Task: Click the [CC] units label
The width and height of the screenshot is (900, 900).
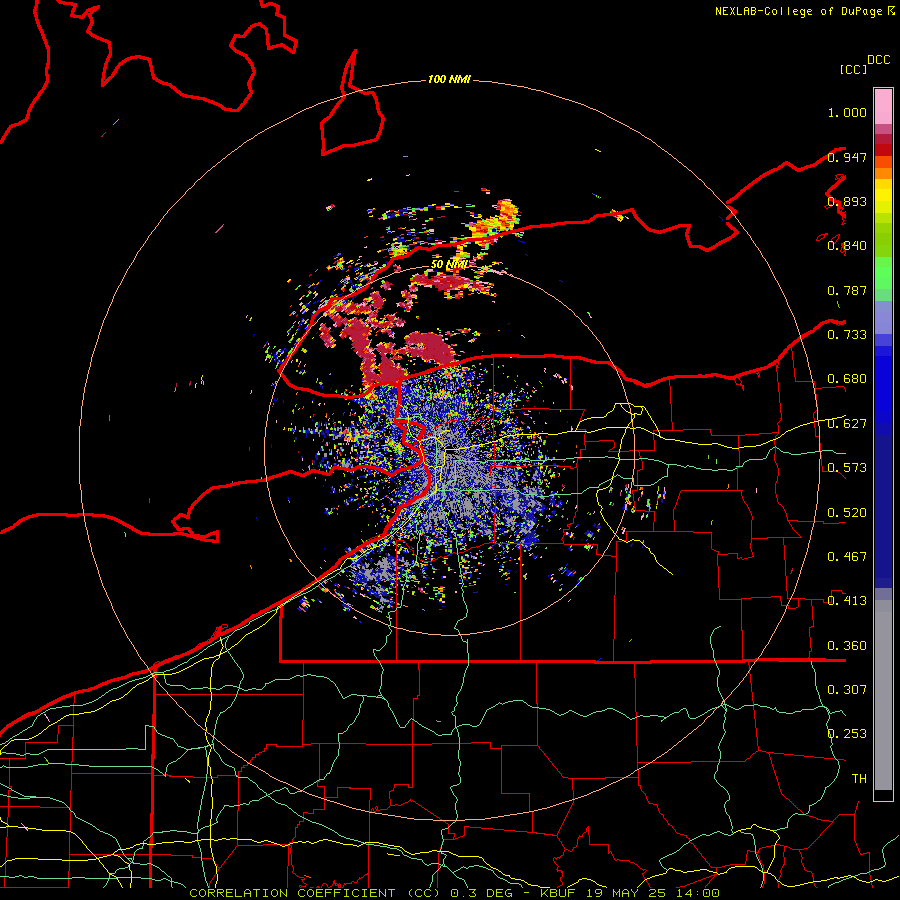Action: tap(853, 69)
